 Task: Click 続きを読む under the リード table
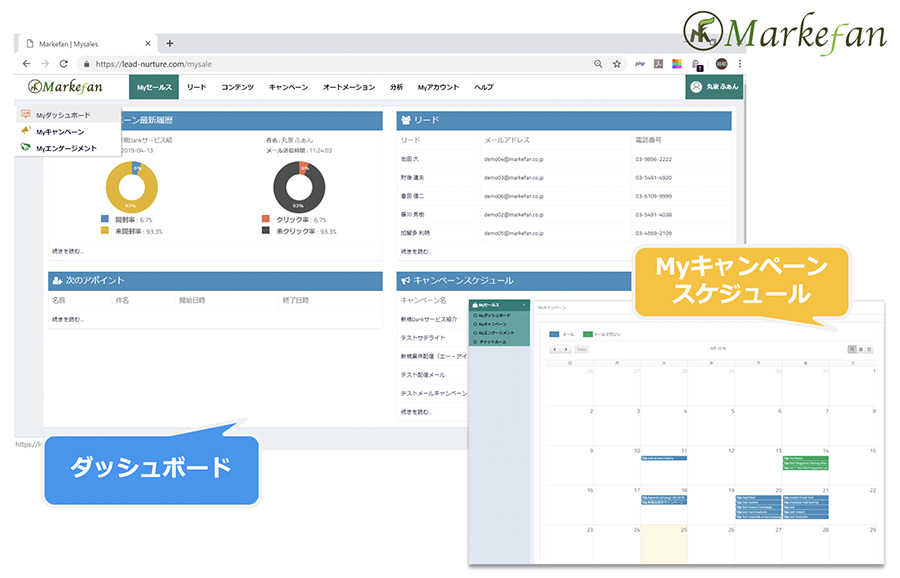417,251
